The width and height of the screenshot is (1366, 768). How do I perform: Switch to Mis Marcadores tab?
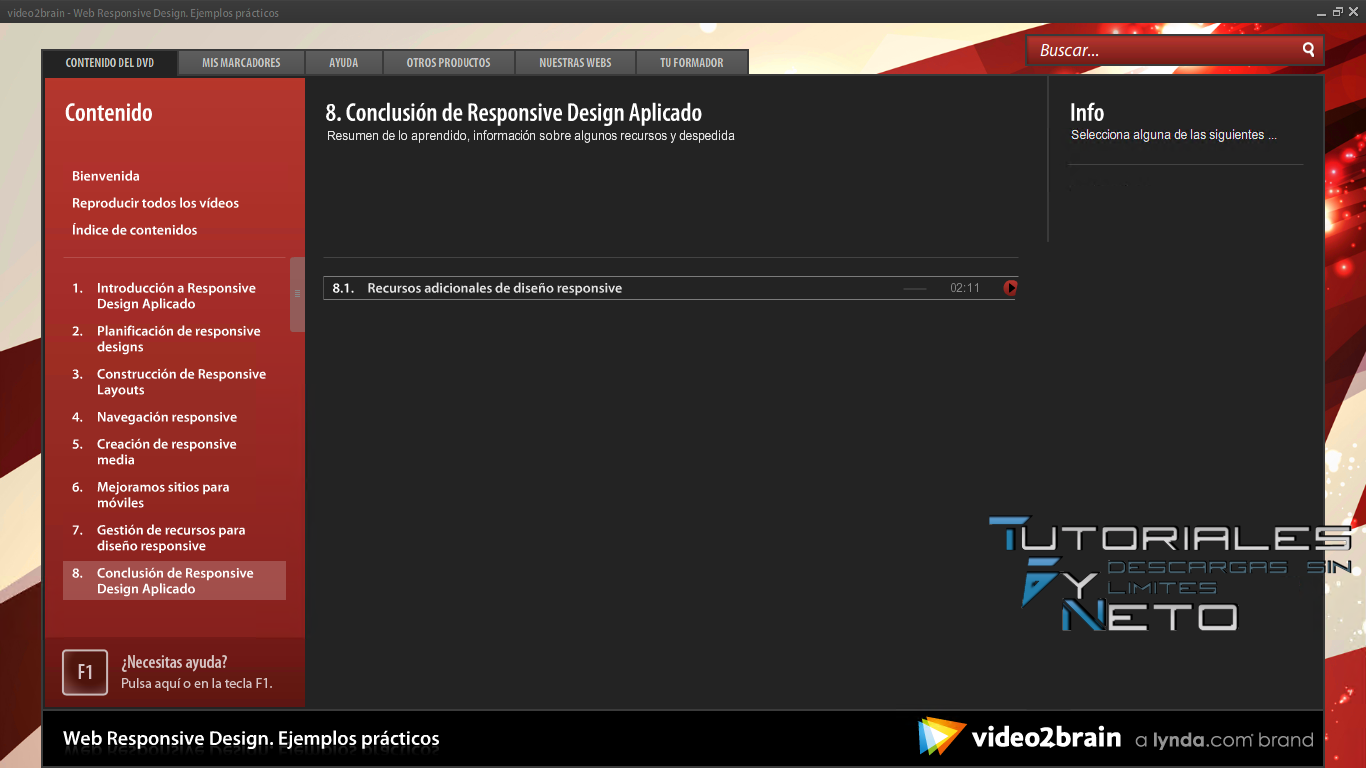pyautogui.click(x=241, y=62)
